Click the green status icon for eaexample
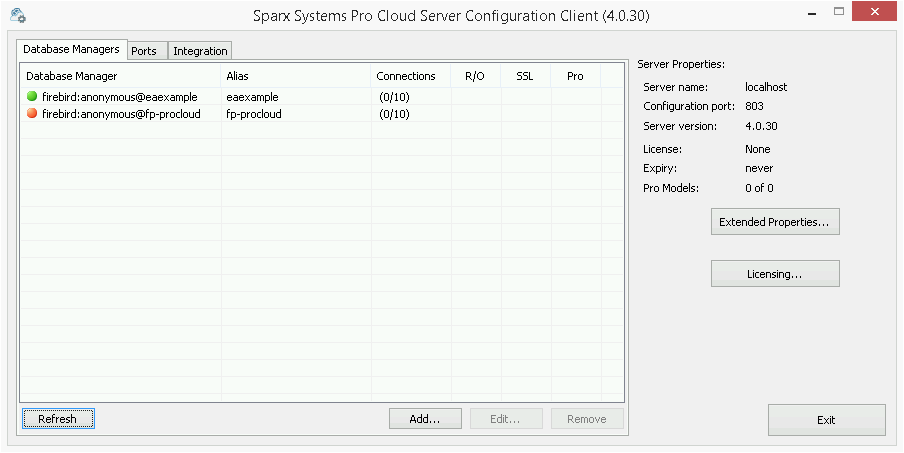Viewport: 904px width, 453px height. click(x=32, y=97)
